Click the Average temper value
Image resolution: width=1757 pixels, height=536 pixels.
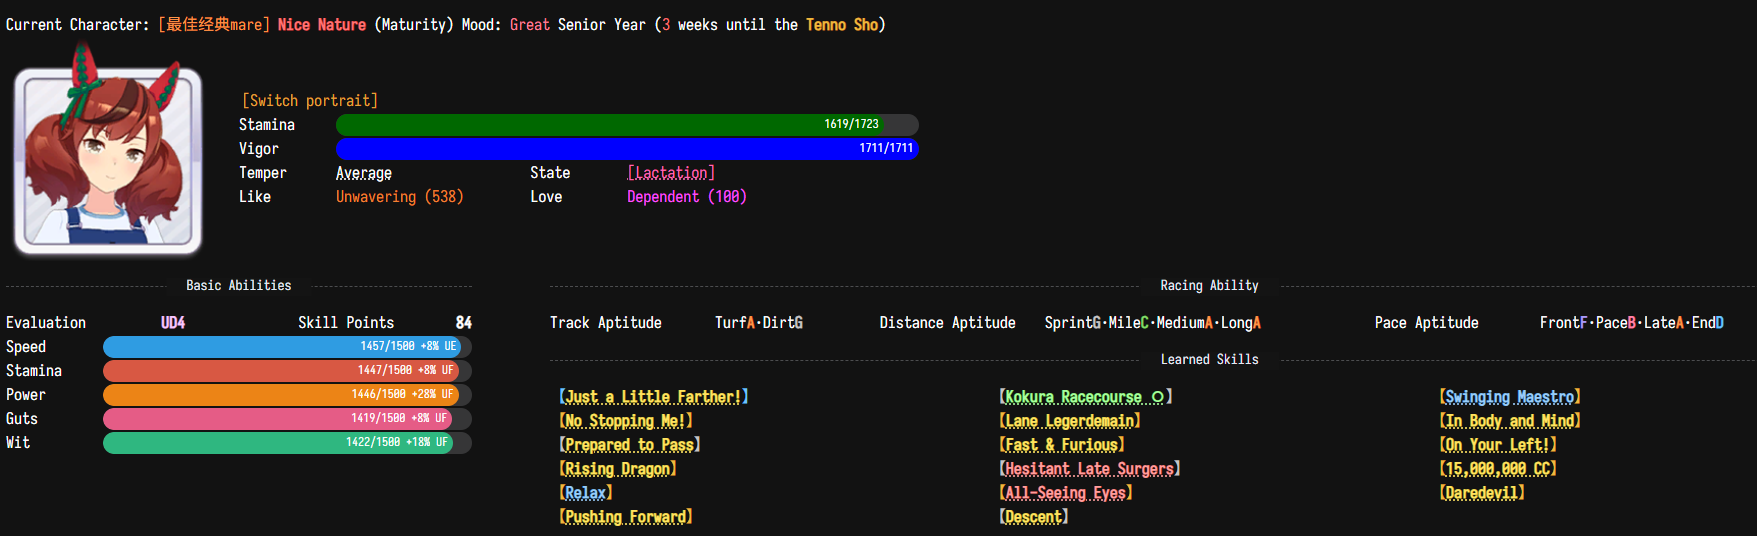[364, 173]
